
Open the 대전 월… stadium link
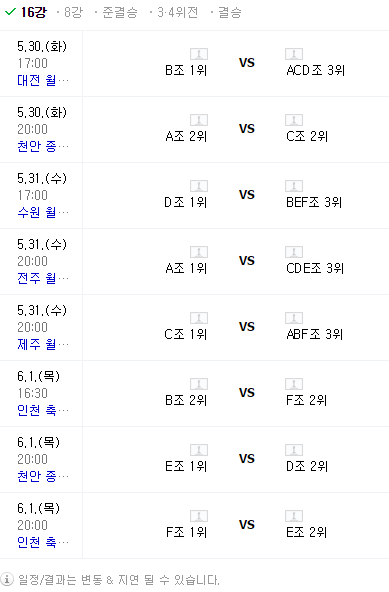click(43, 80)
